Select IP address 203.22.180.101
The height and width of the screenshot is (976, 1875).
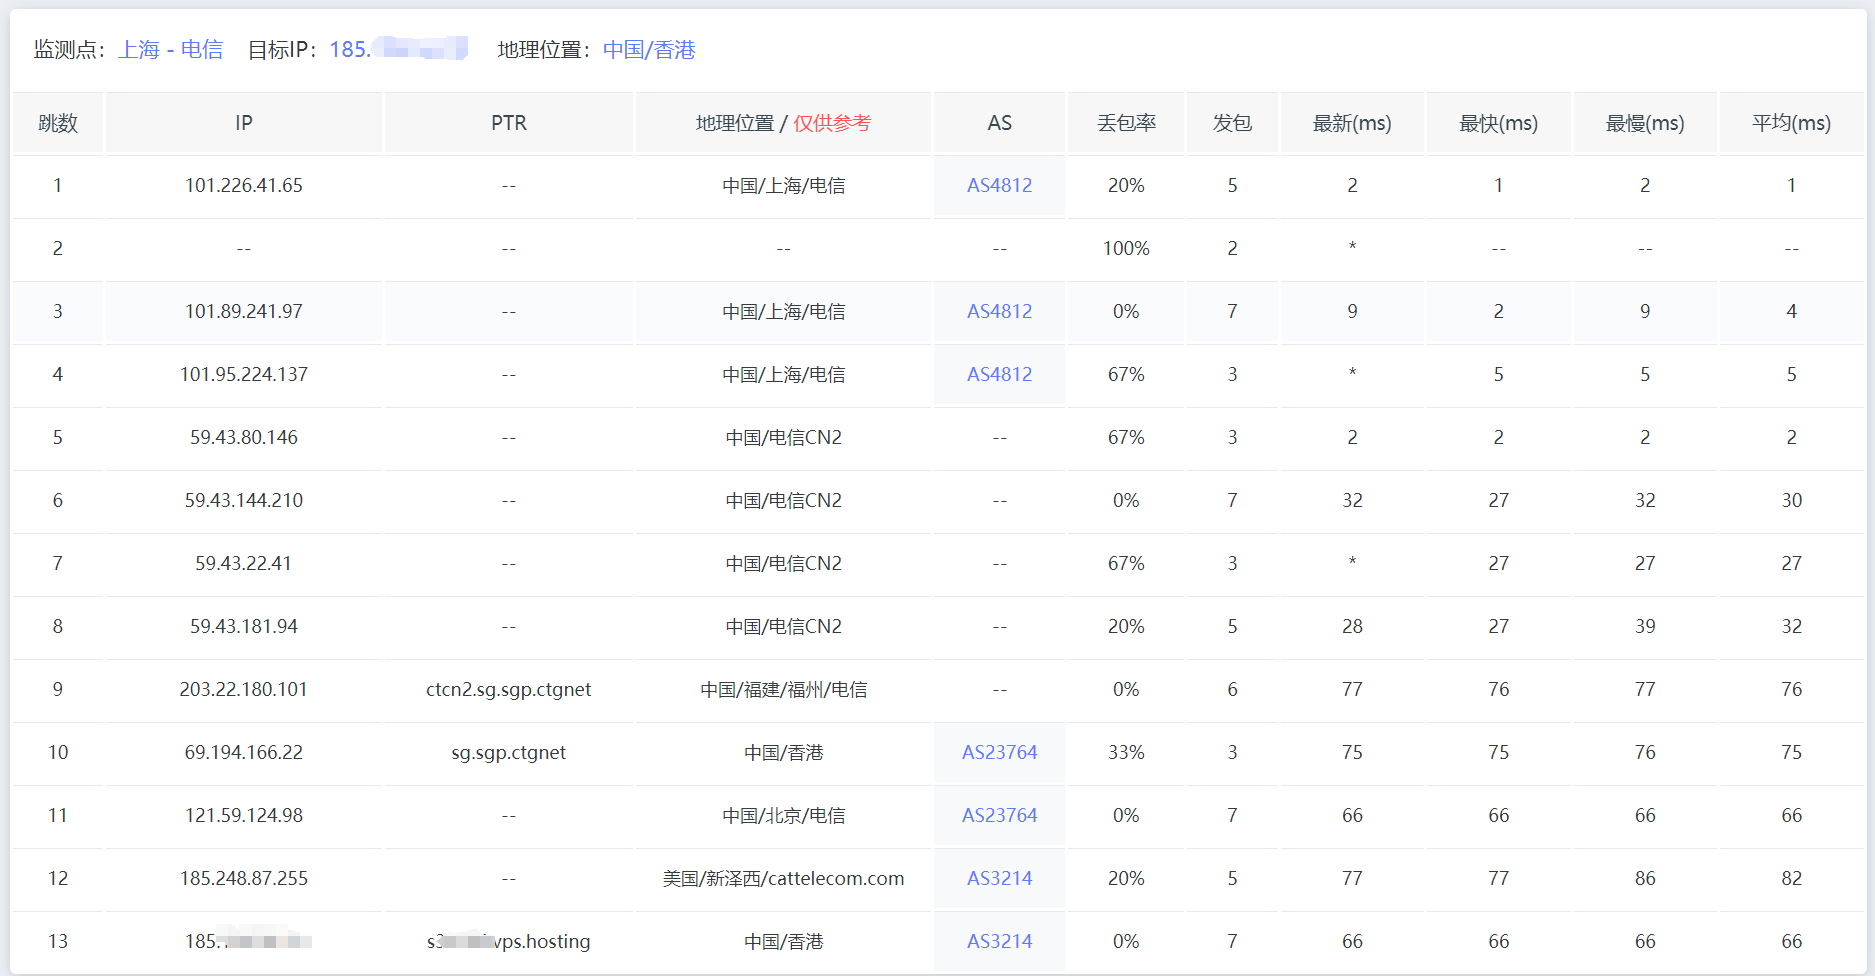(244, 689)
